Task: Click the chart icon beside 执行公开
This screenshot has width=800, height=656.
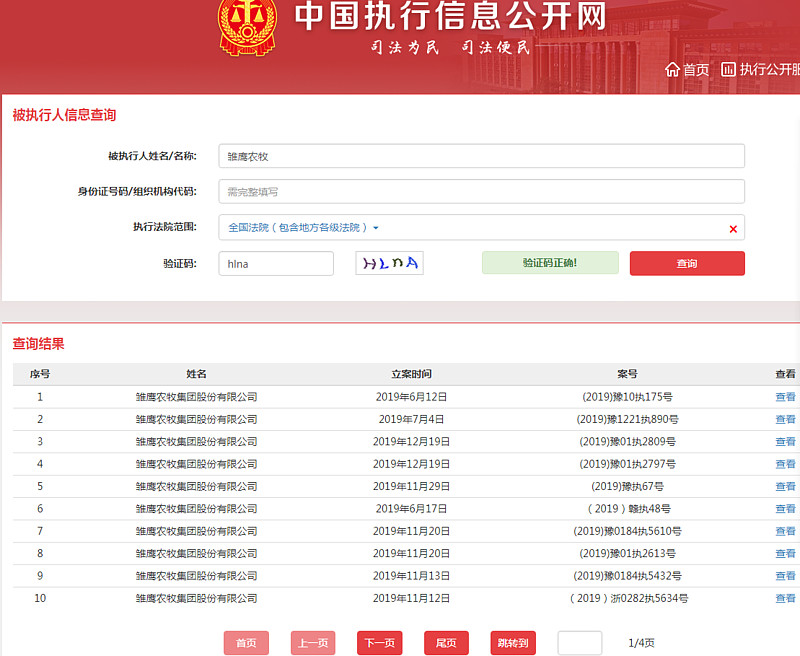Action: [x=728, y=69]
